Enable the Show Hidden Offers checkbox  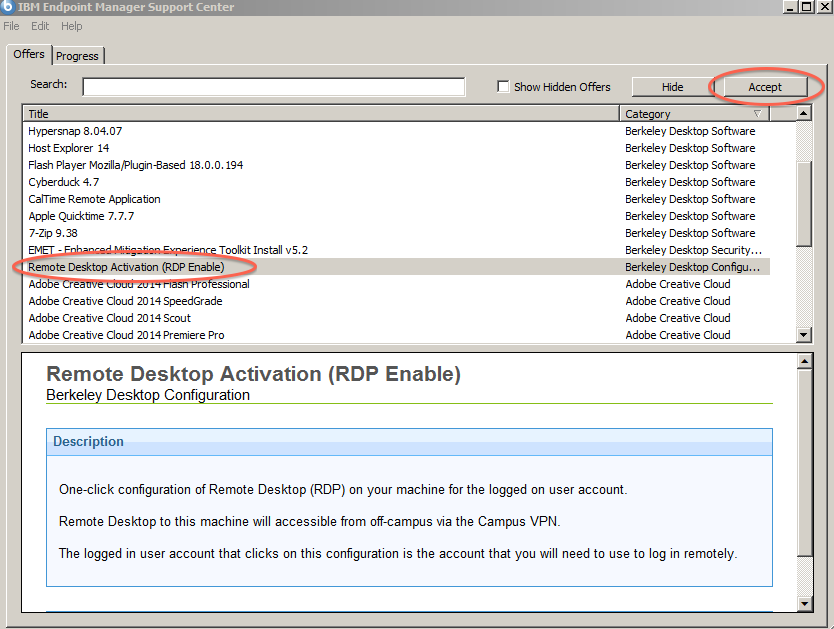click(x=503, y=87)
